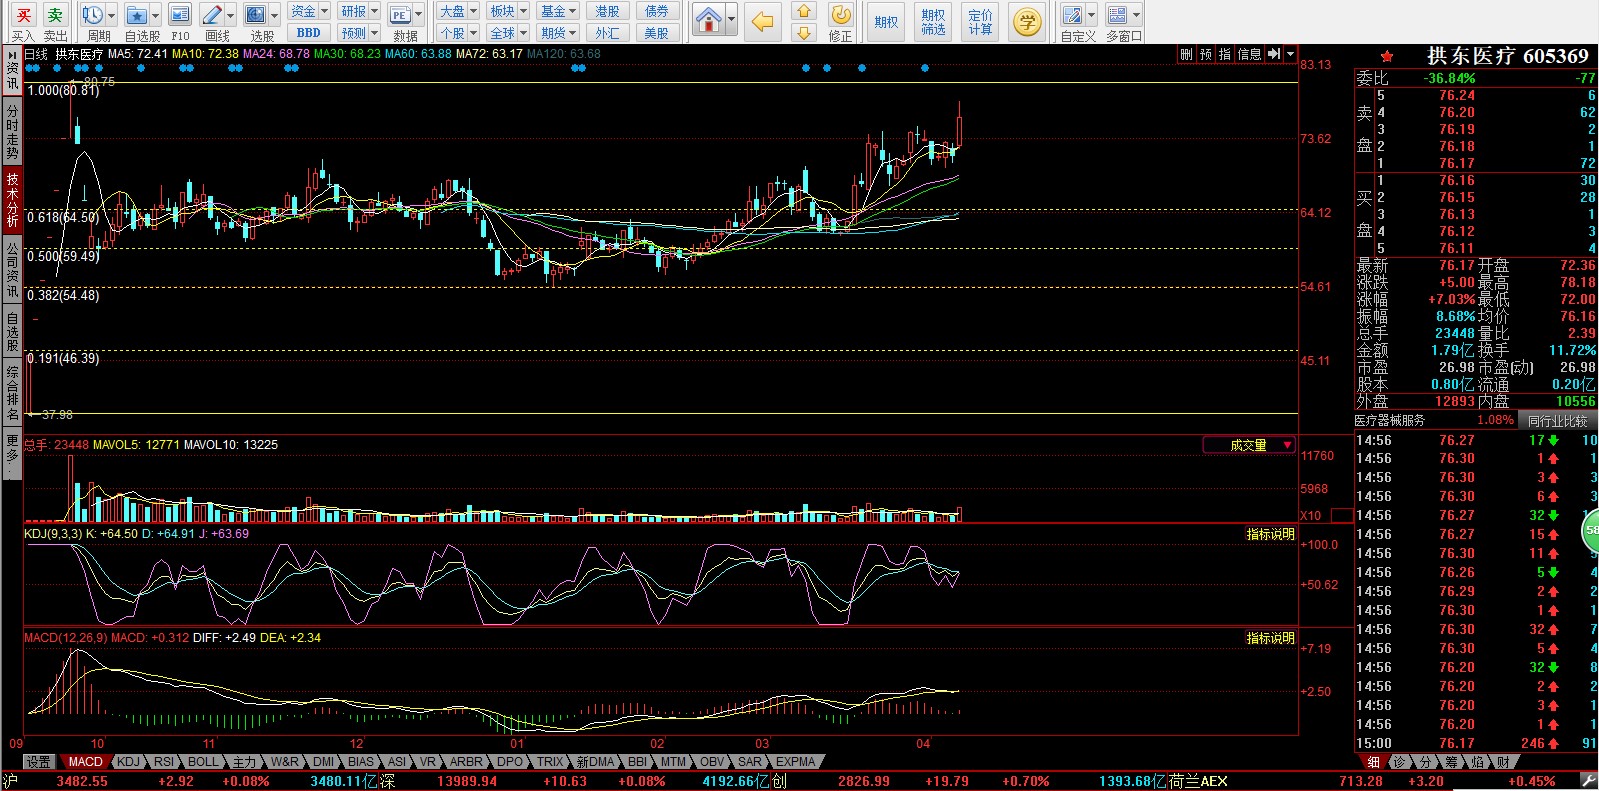This screenshot has width=1599, height=791.
Task: Expand the 大盘 market dropdown
Action: [474, 11]
